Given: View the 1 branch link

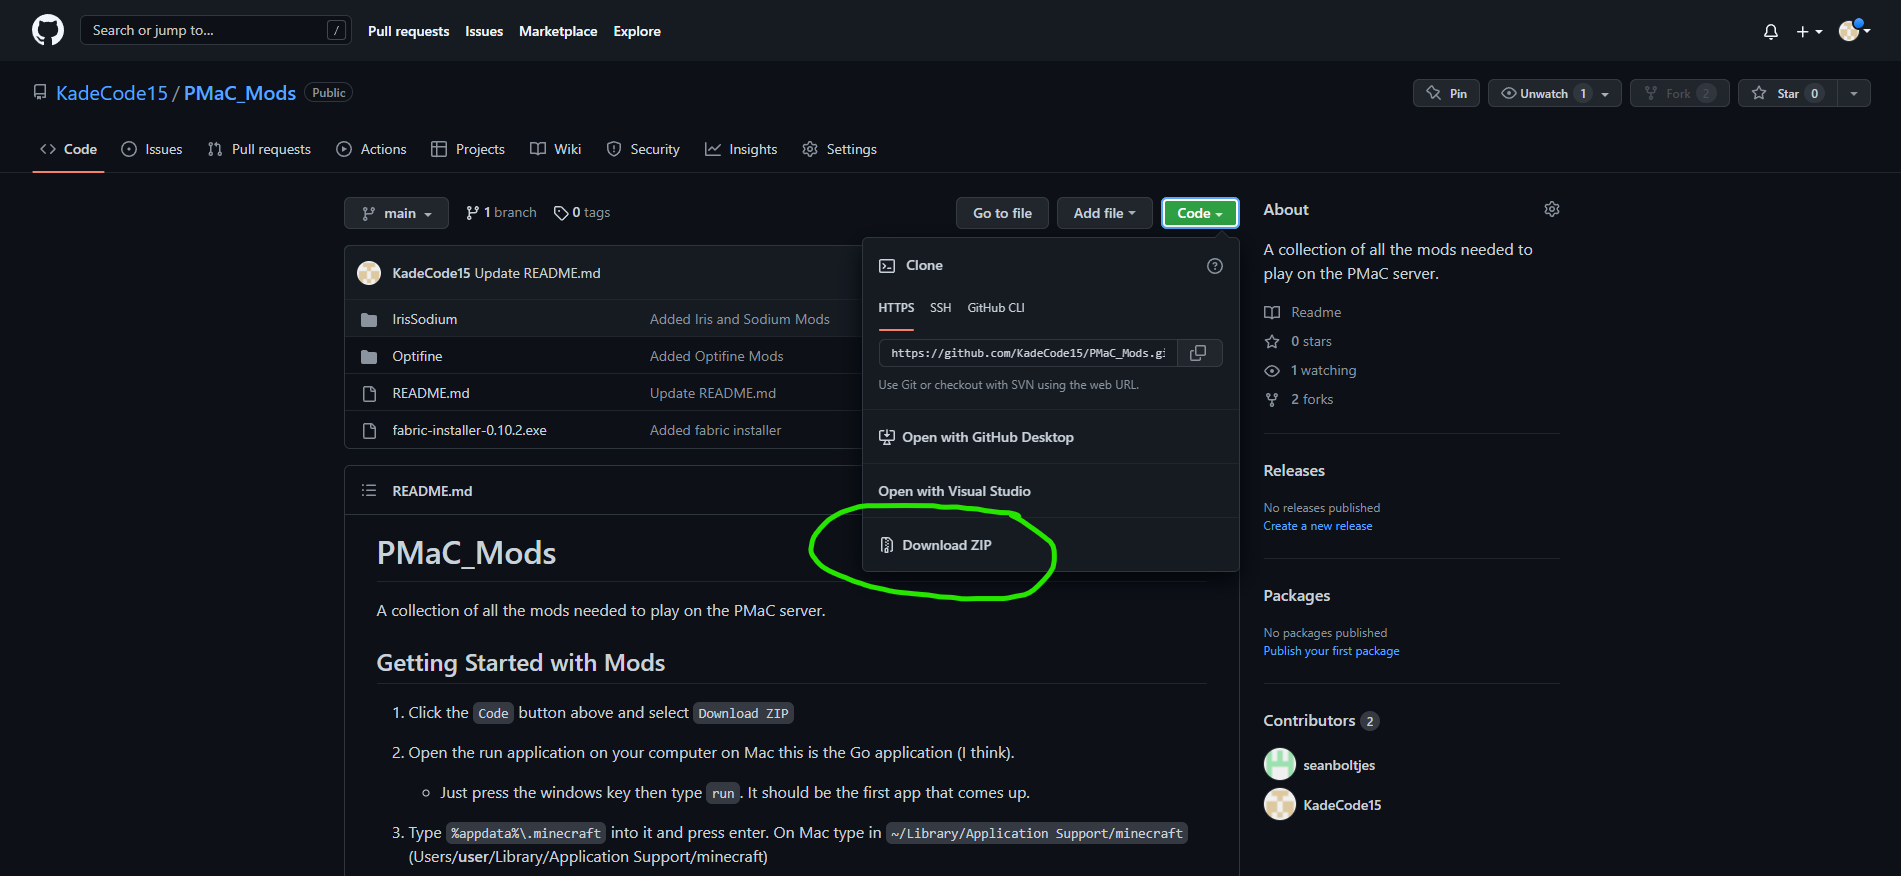Looking at the screenshot, I should tap(501, 213).
